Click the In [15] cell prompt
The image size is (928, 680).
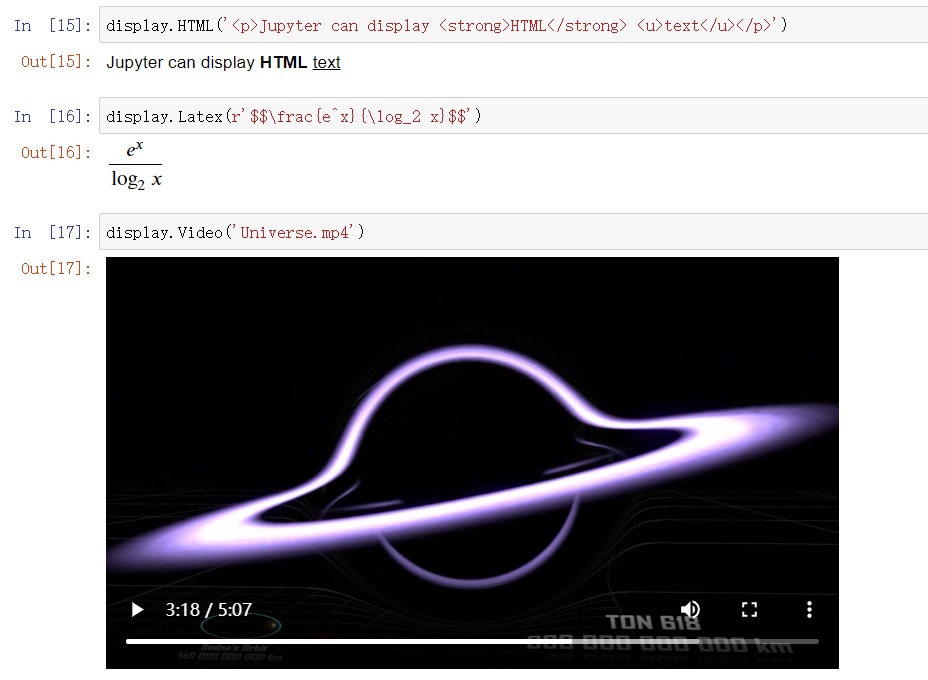tap(53, 25)
